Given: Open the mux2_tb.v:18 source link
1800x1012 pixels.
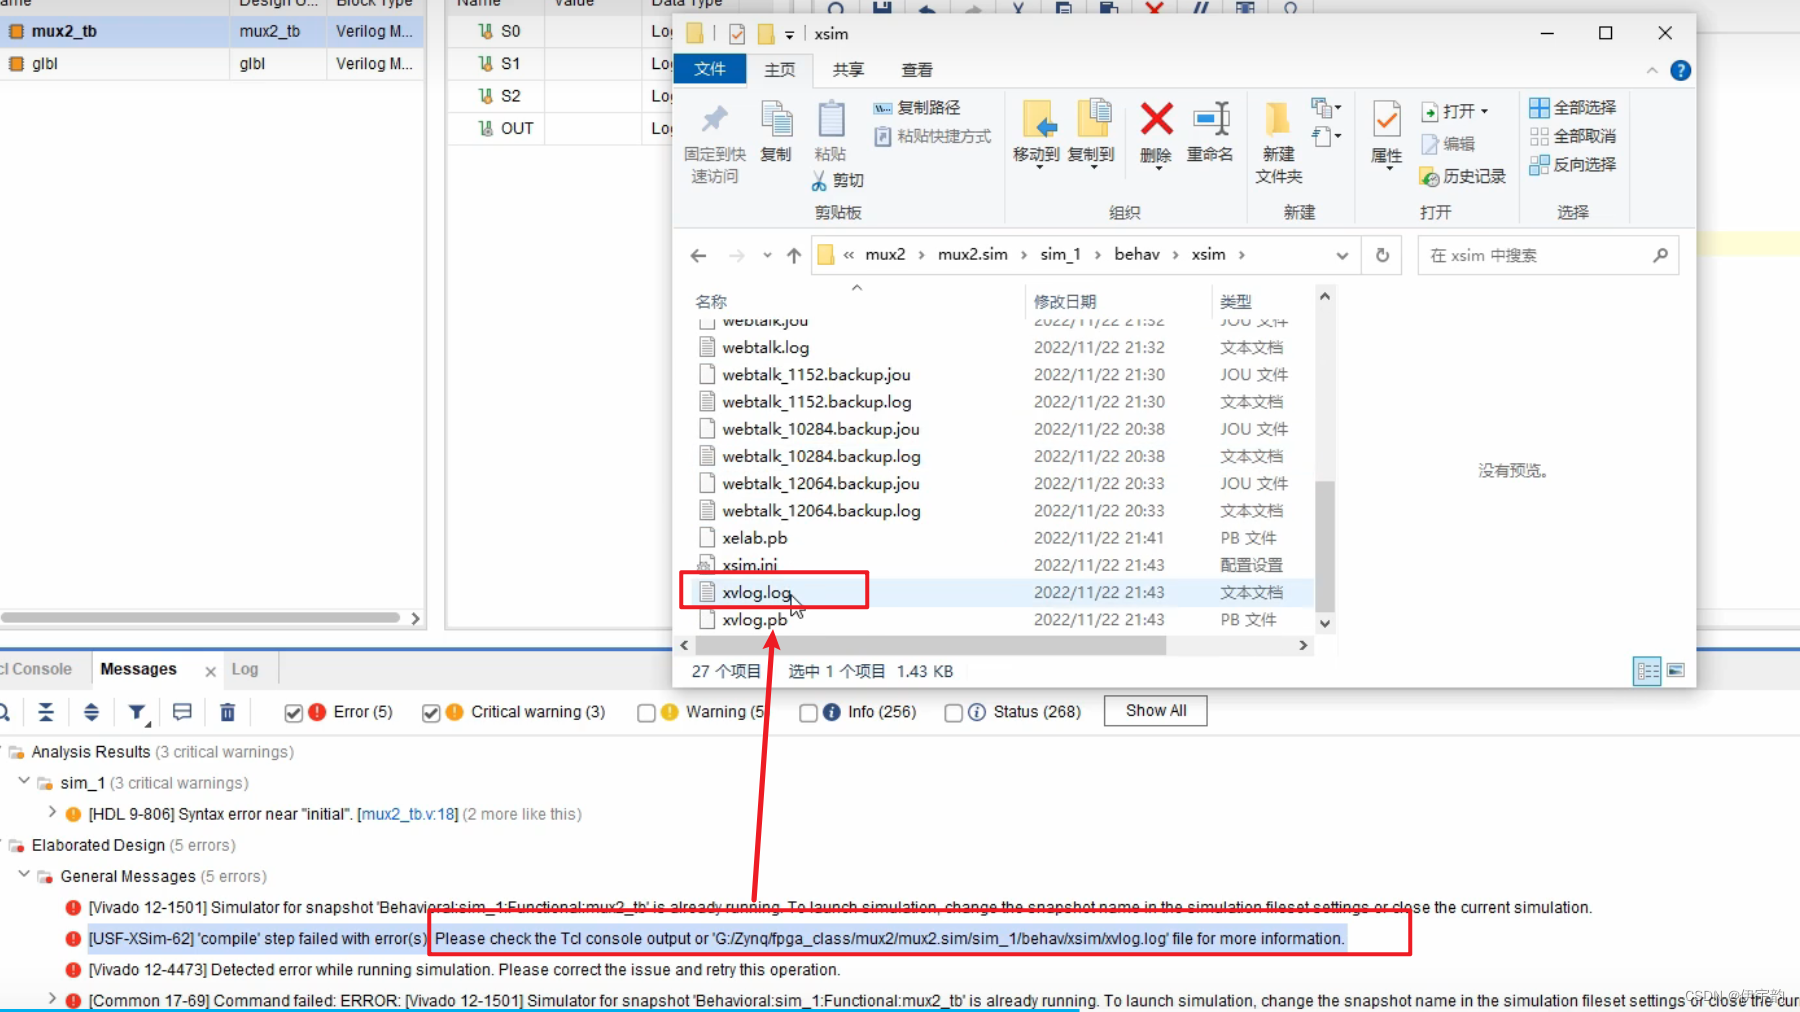Looking at the screenshot, I should pyautogui.click(x=408, y=814).
